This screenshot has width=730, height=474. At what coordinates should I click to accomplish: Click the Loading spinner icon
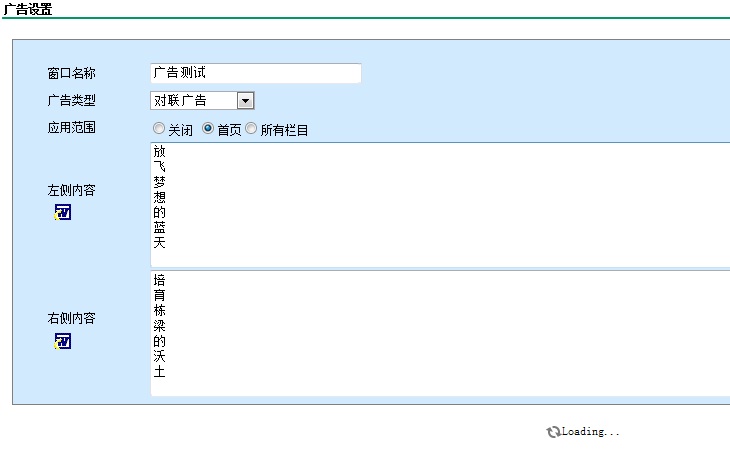pyautogui.click(x=553, y=432)
